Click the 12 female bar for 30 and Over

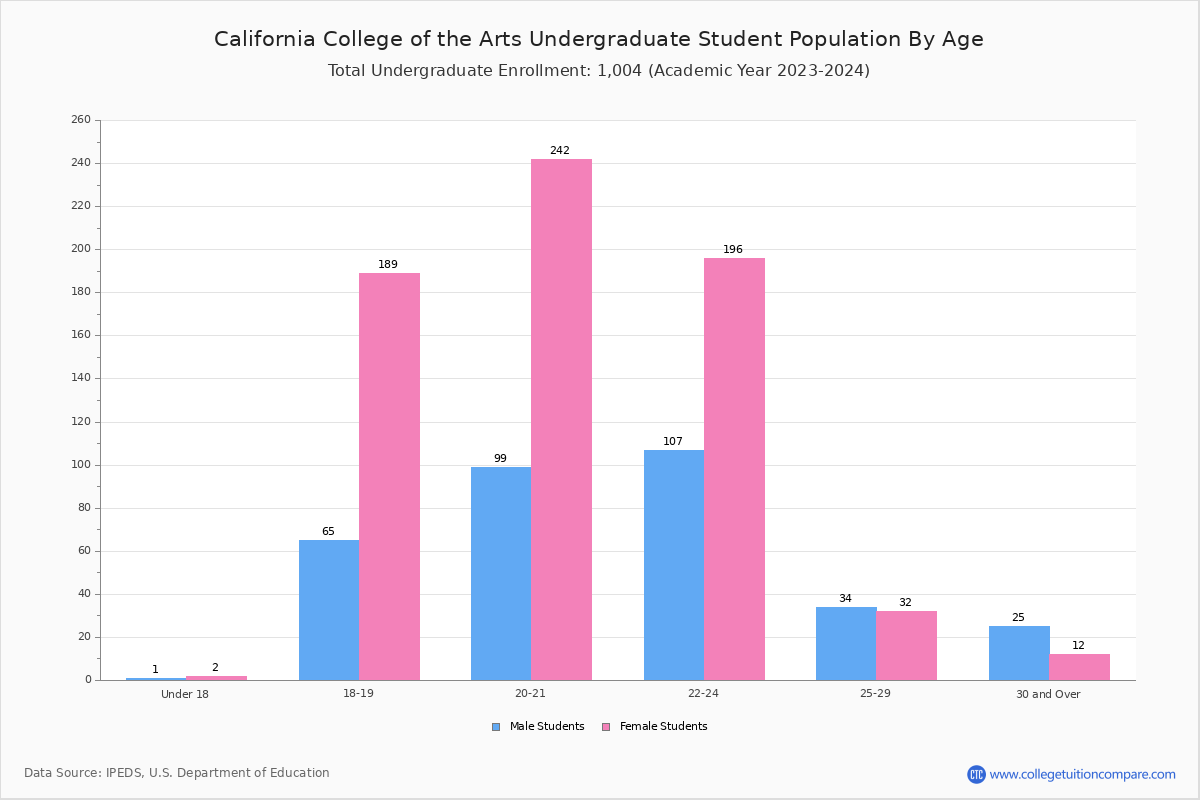[1079, 667]
